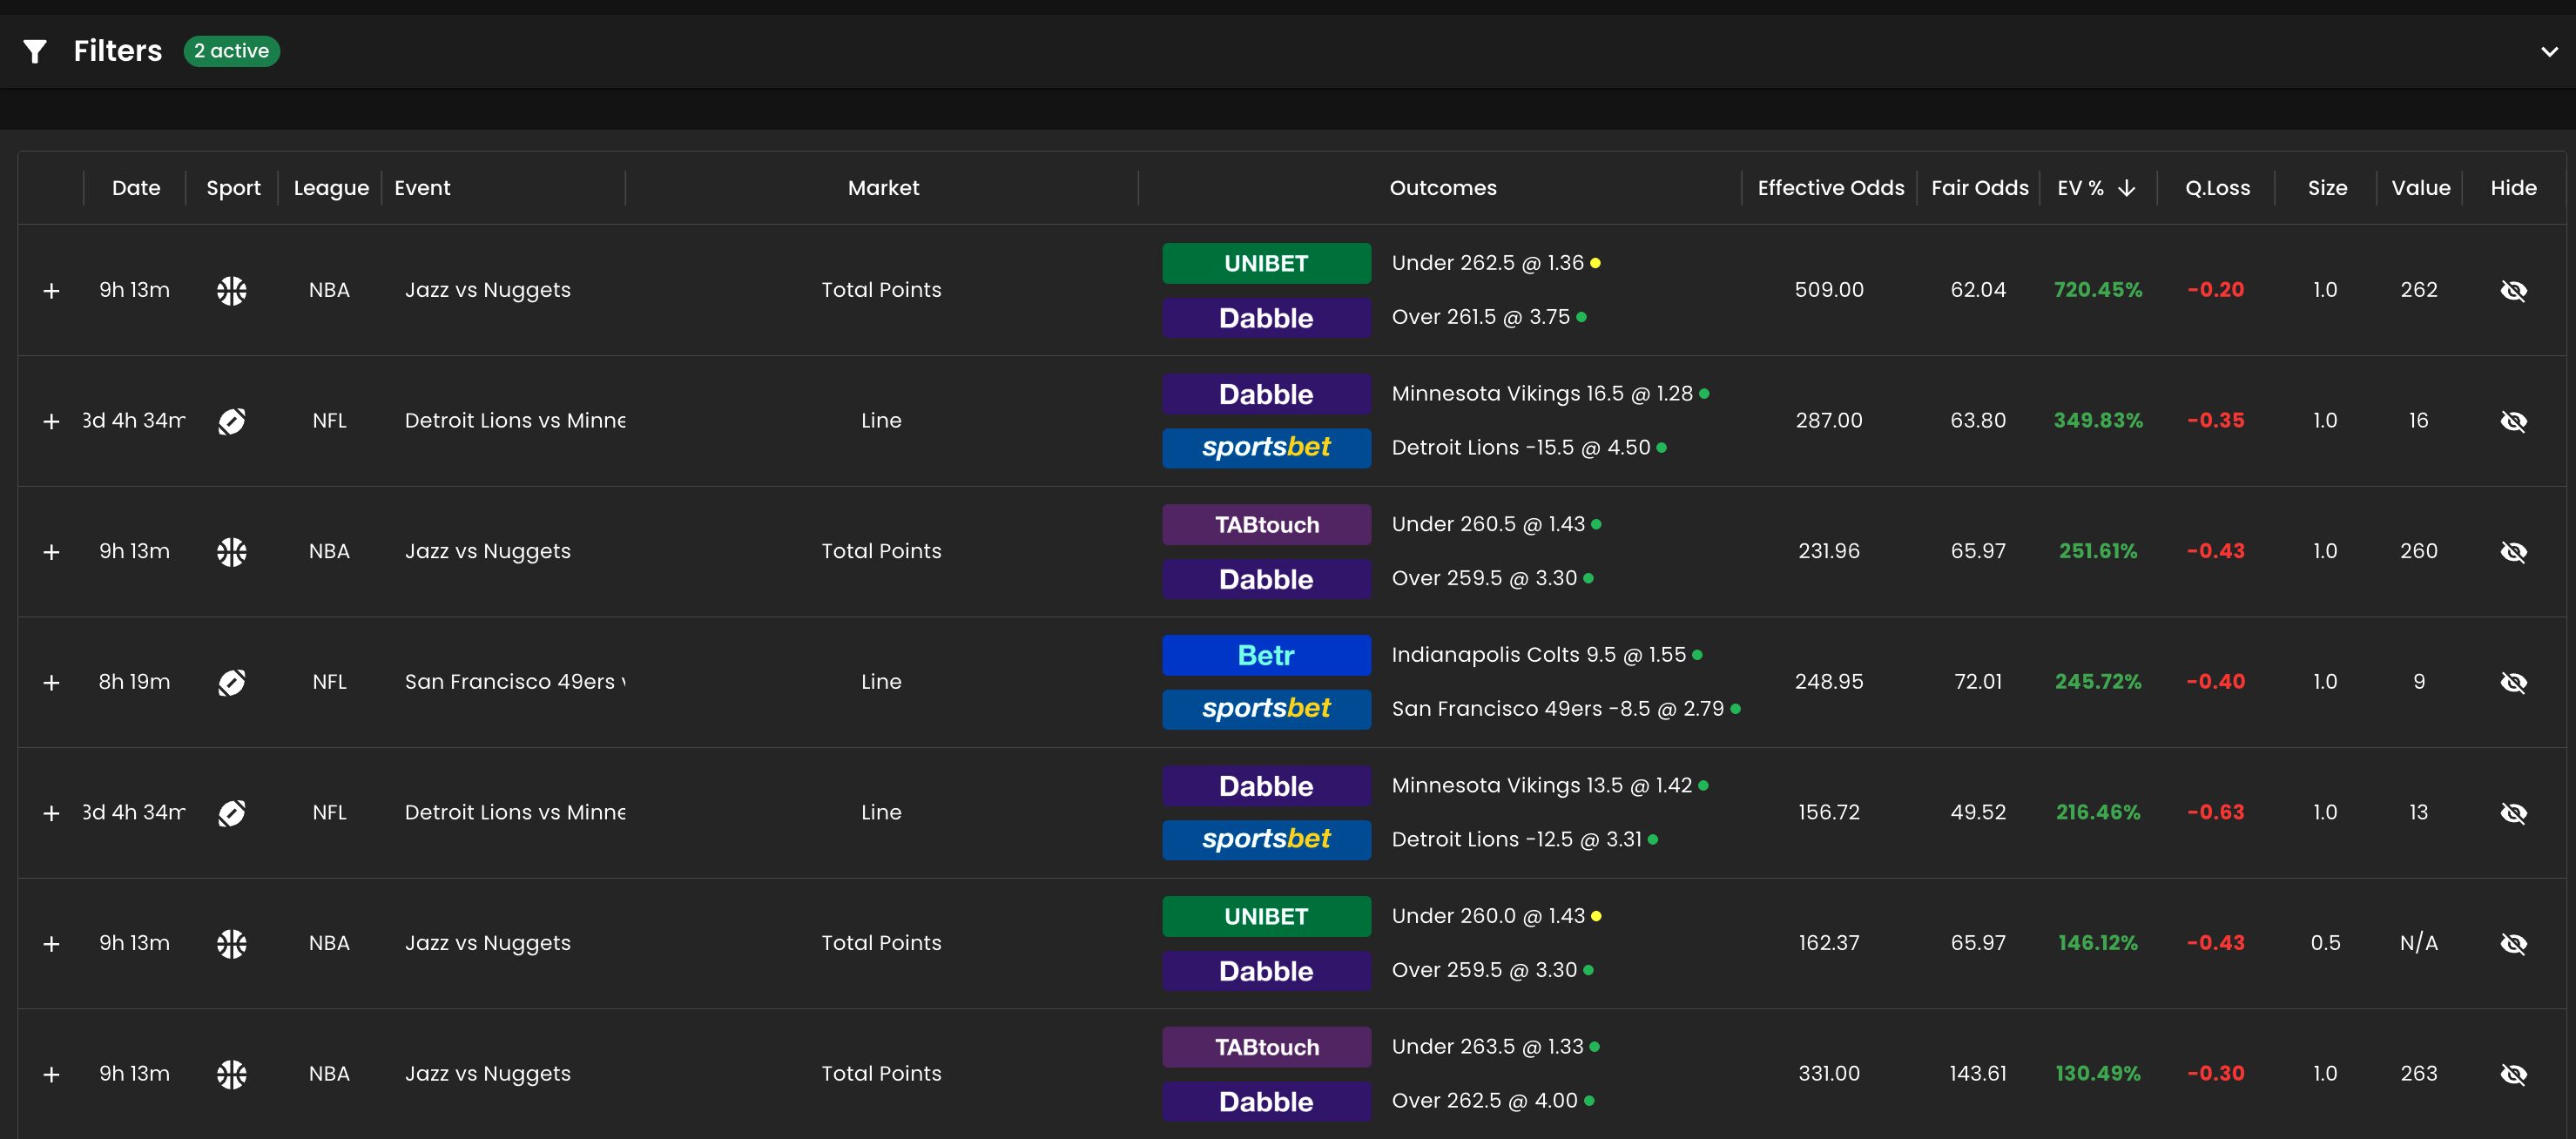This screenshot has width=2576, height=1139.
Task: Click TABtouch logo for Under 260.5
Action: coord(1265,524)
